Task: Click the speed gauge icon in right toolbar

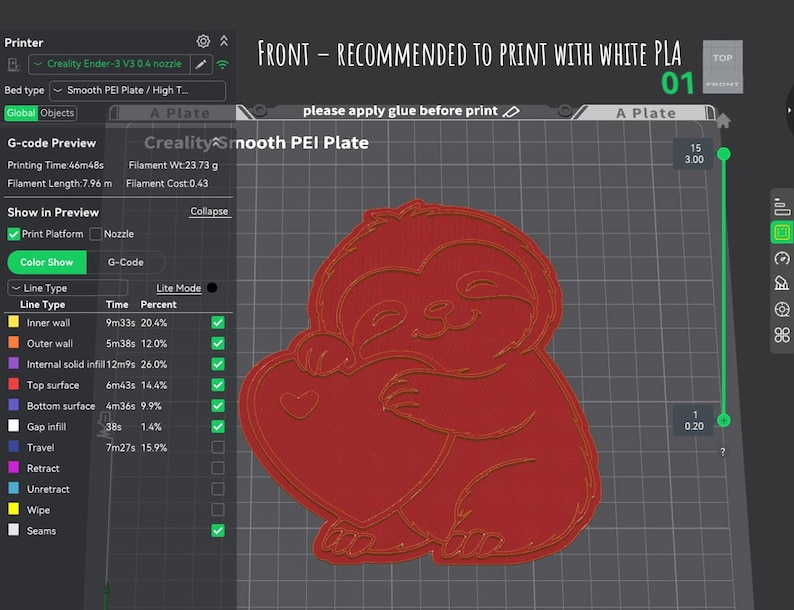Action: tap(782, 258)
